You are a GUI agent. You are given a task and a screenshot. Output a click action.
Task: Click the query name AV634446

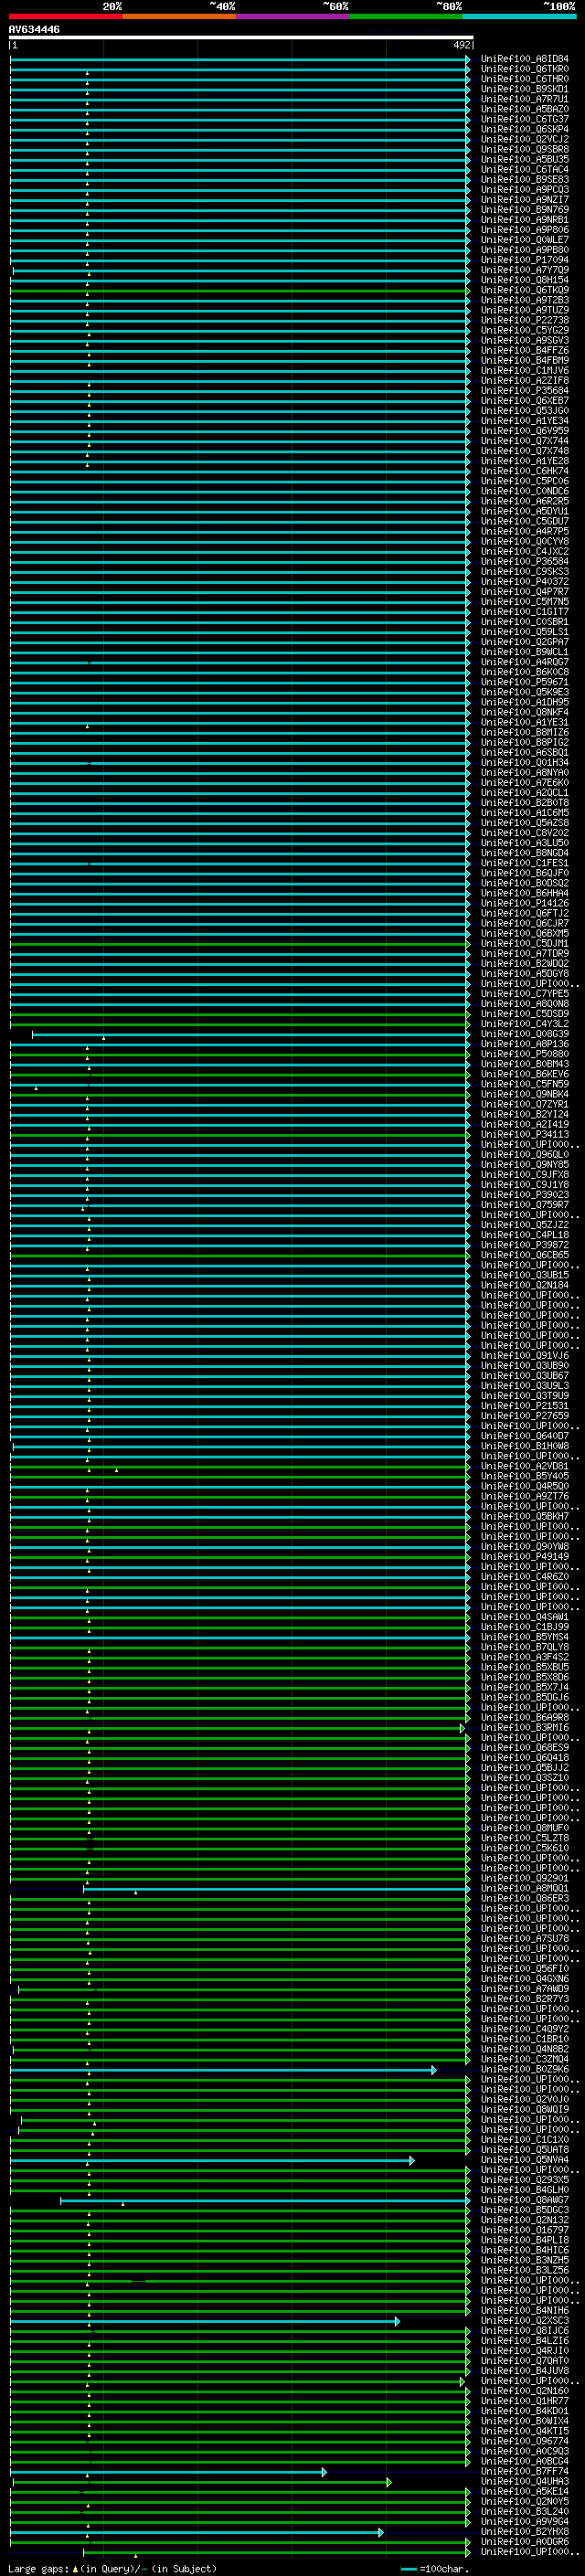(34, 30)
